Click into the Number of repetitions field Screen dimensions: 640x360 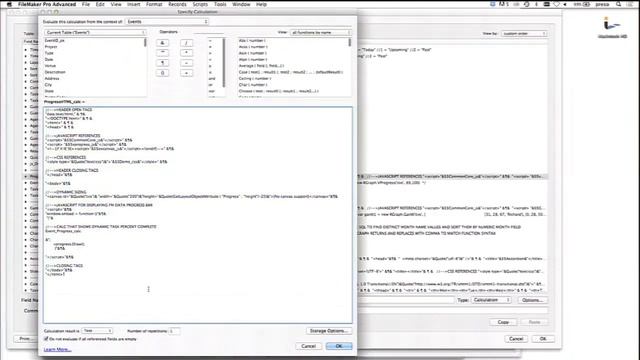pyautogui.click(x=174, y=331)
